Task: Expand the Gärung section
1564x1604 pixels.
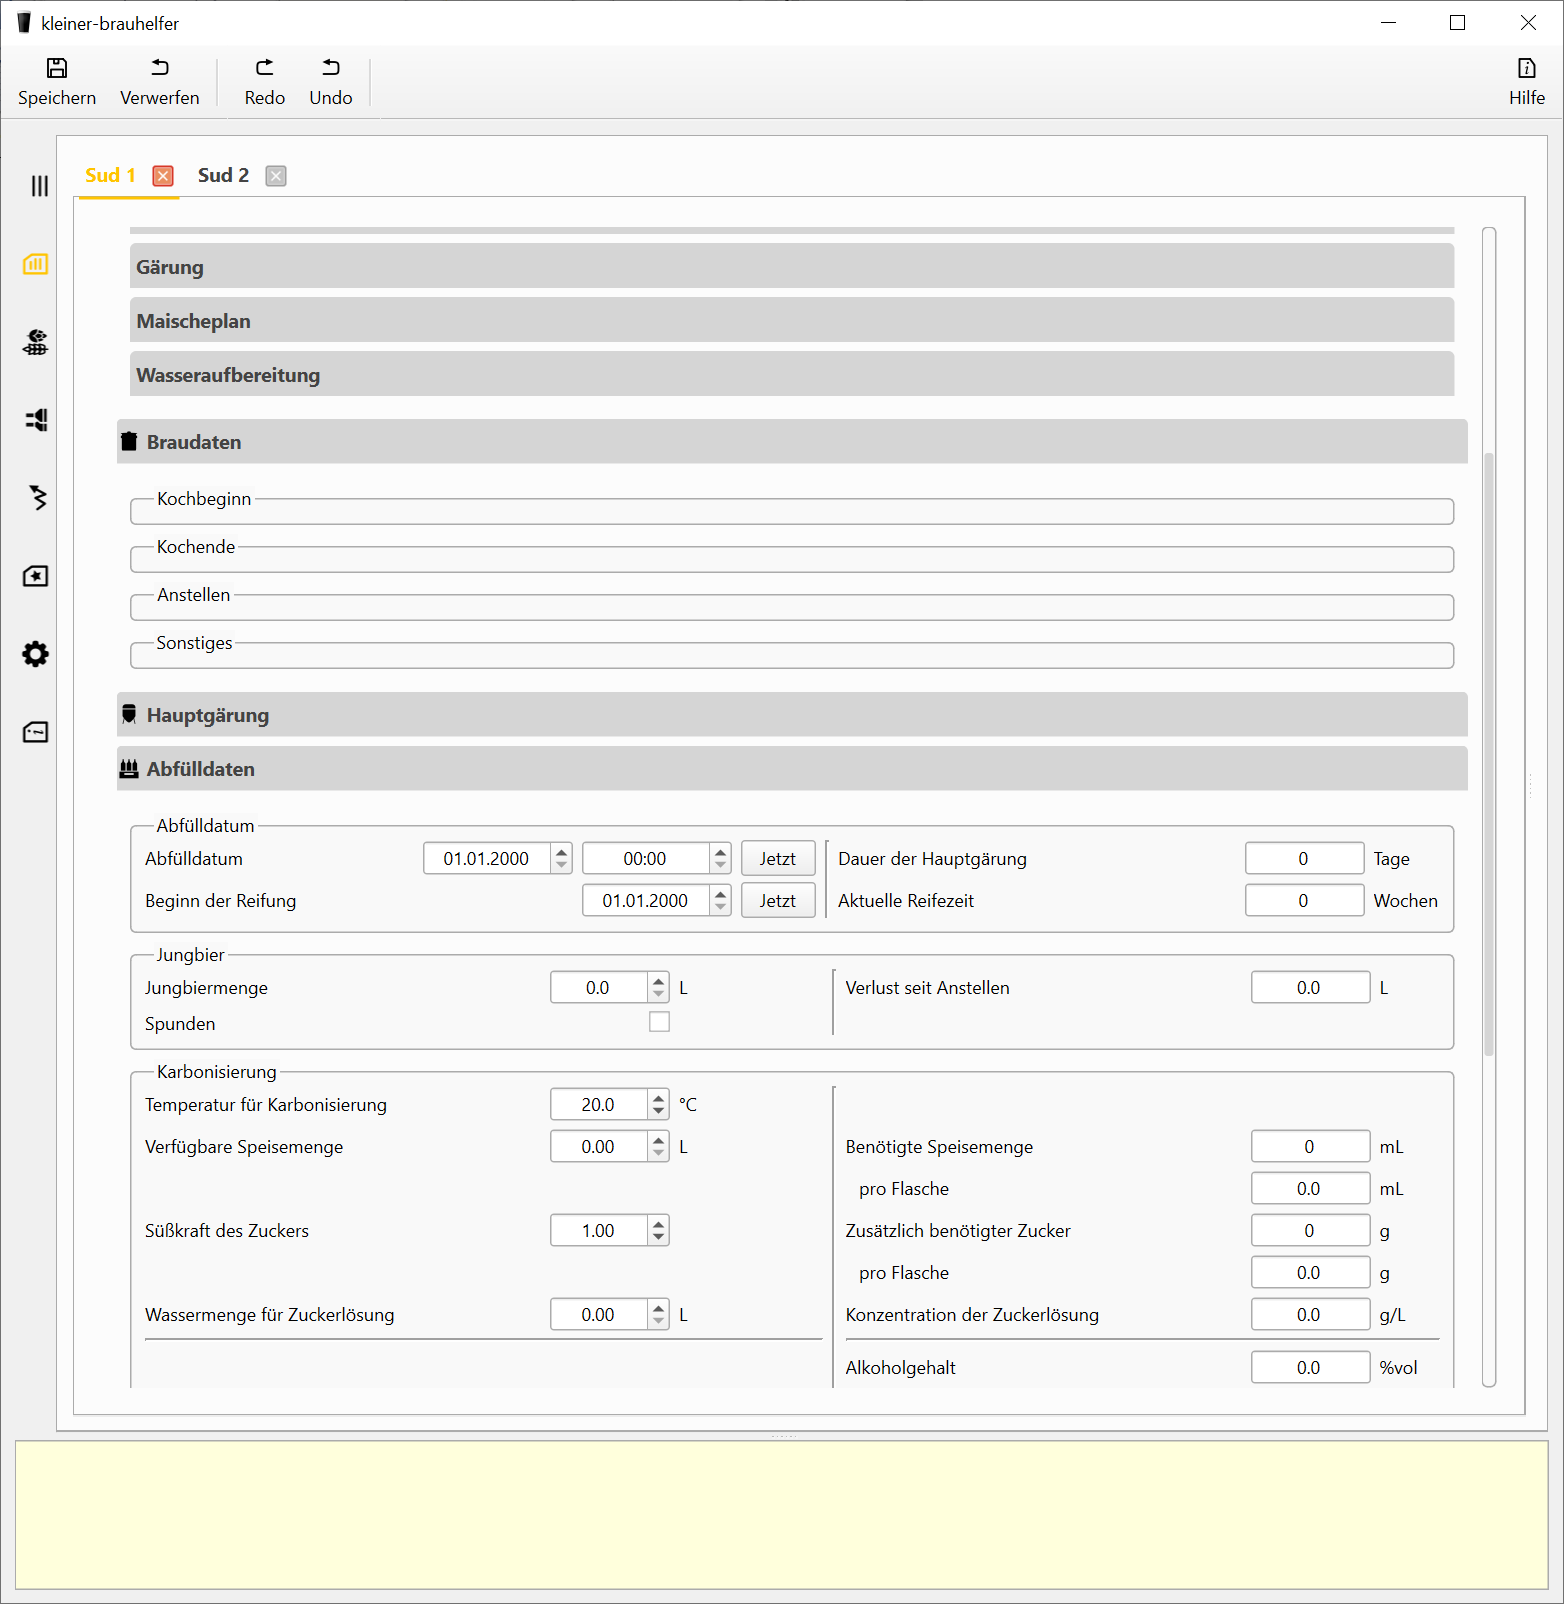Action: tap(791, 267)
